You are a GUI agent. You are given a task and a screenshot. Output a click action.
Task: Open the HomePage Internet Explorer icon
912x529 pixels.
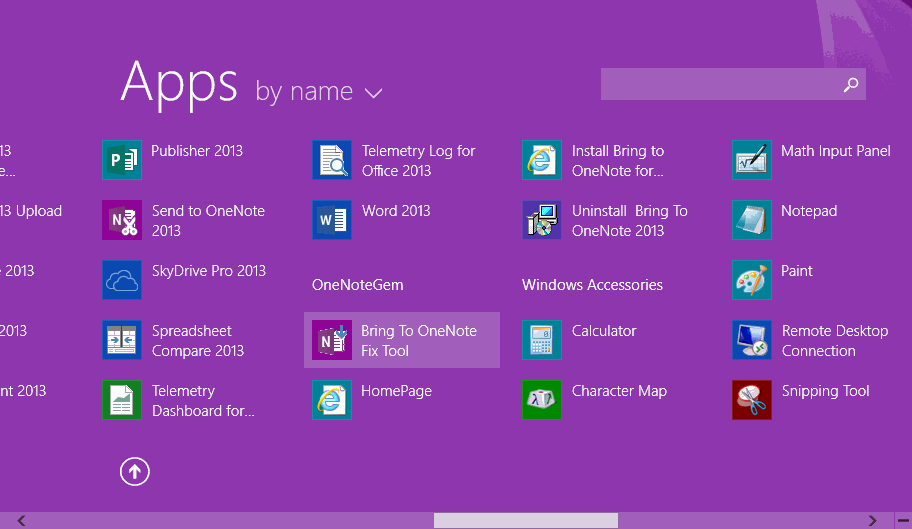[332, 400]
